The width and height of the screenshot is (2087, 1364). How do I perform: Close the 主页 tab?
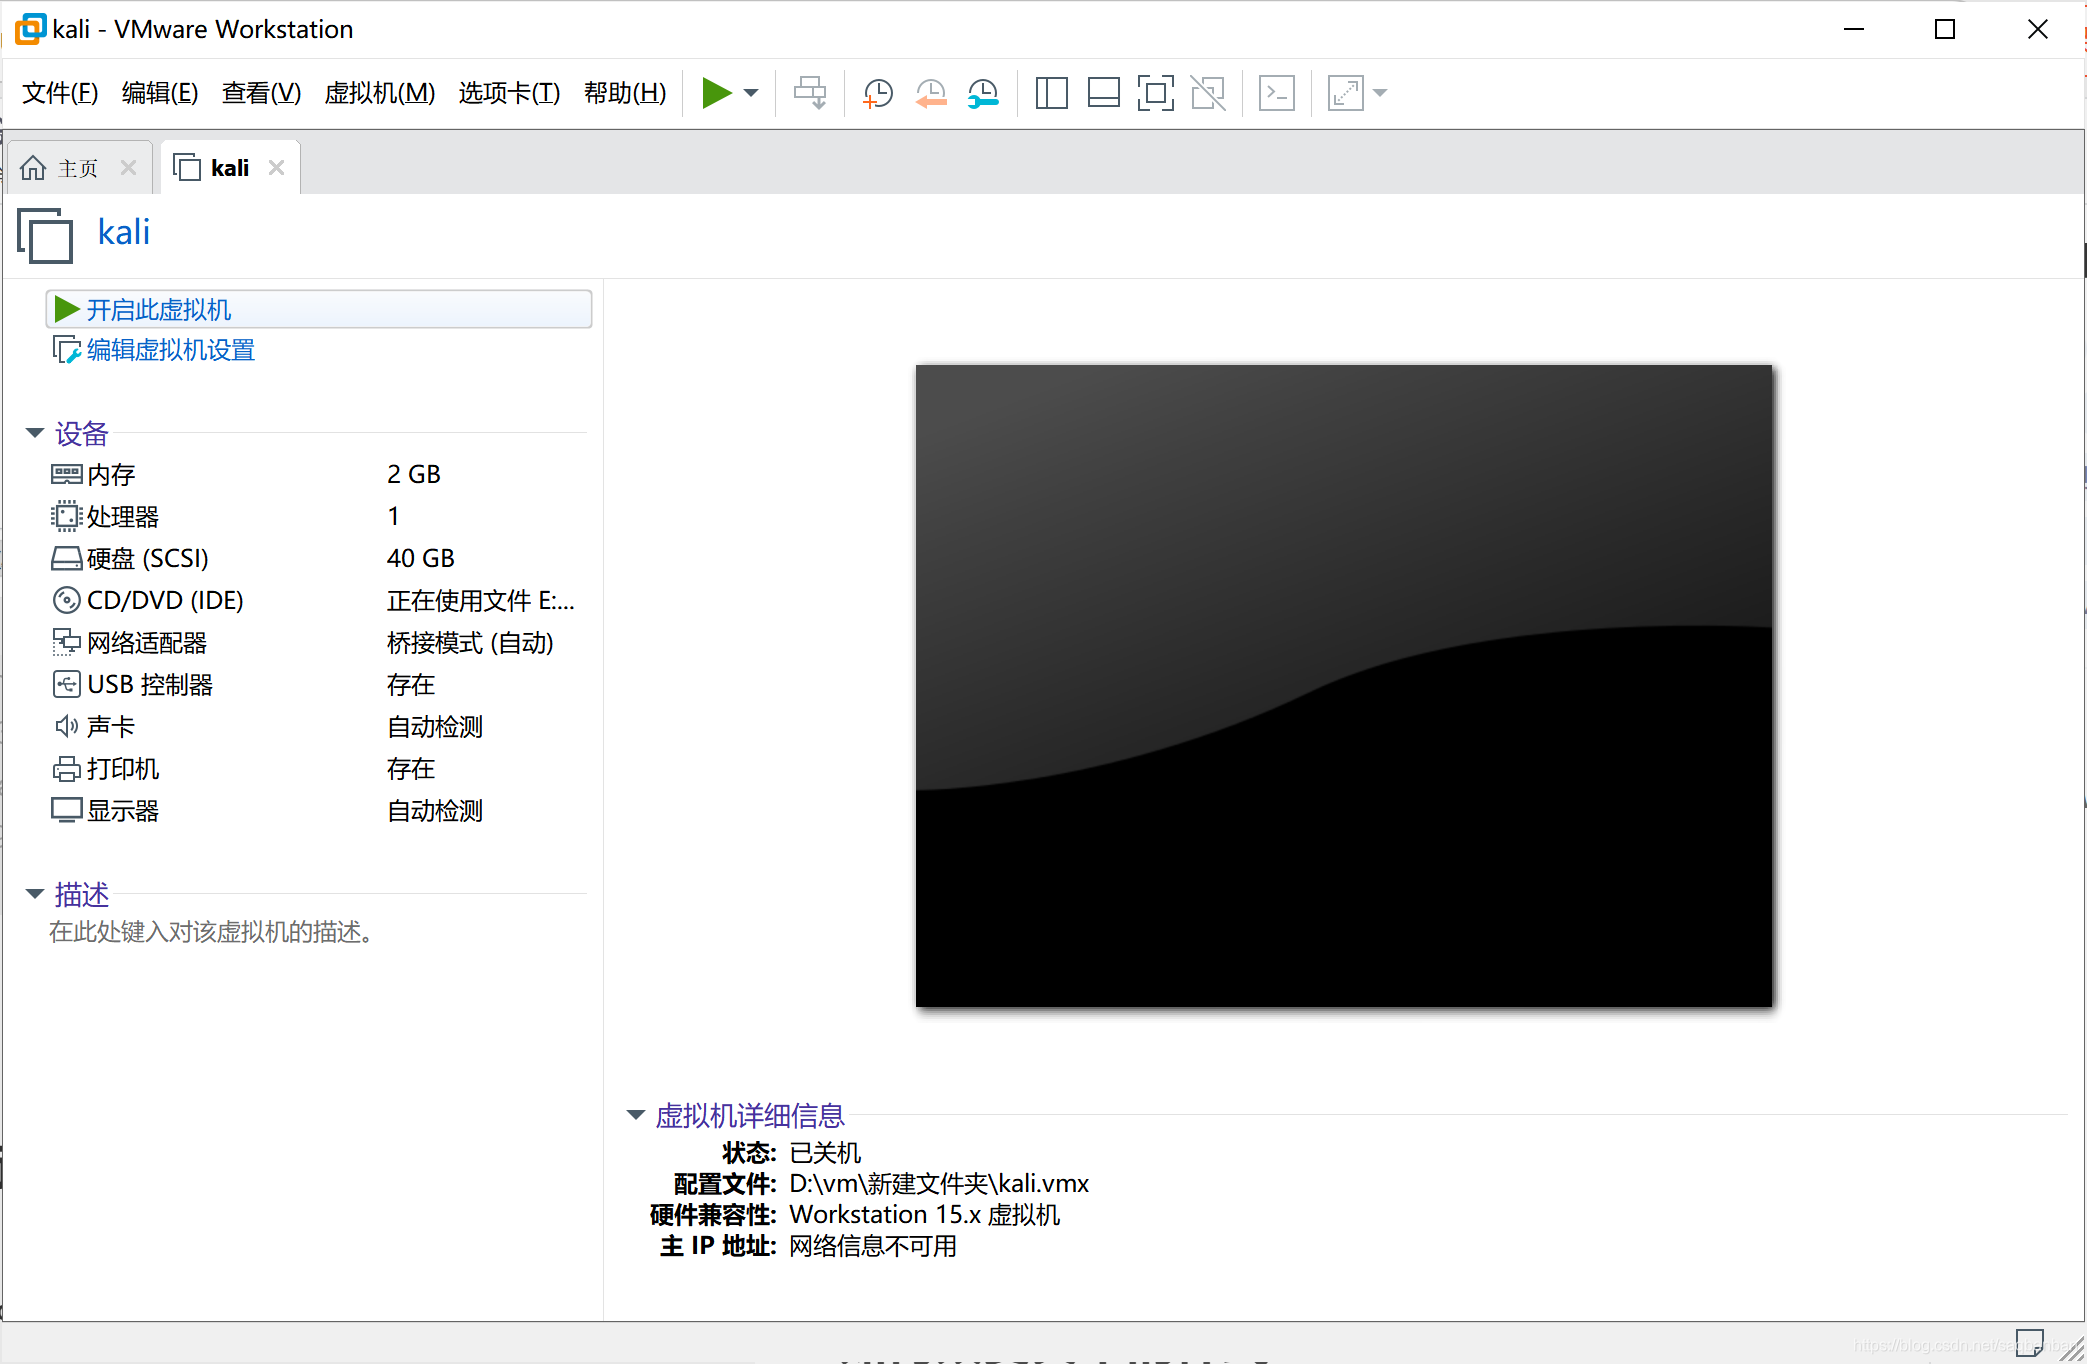(128, 168)
